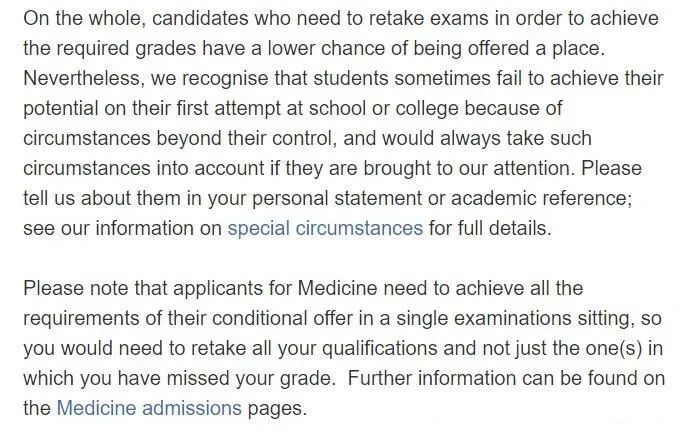
Task: Open the Medicine admissions link
Action: [149, 408]
